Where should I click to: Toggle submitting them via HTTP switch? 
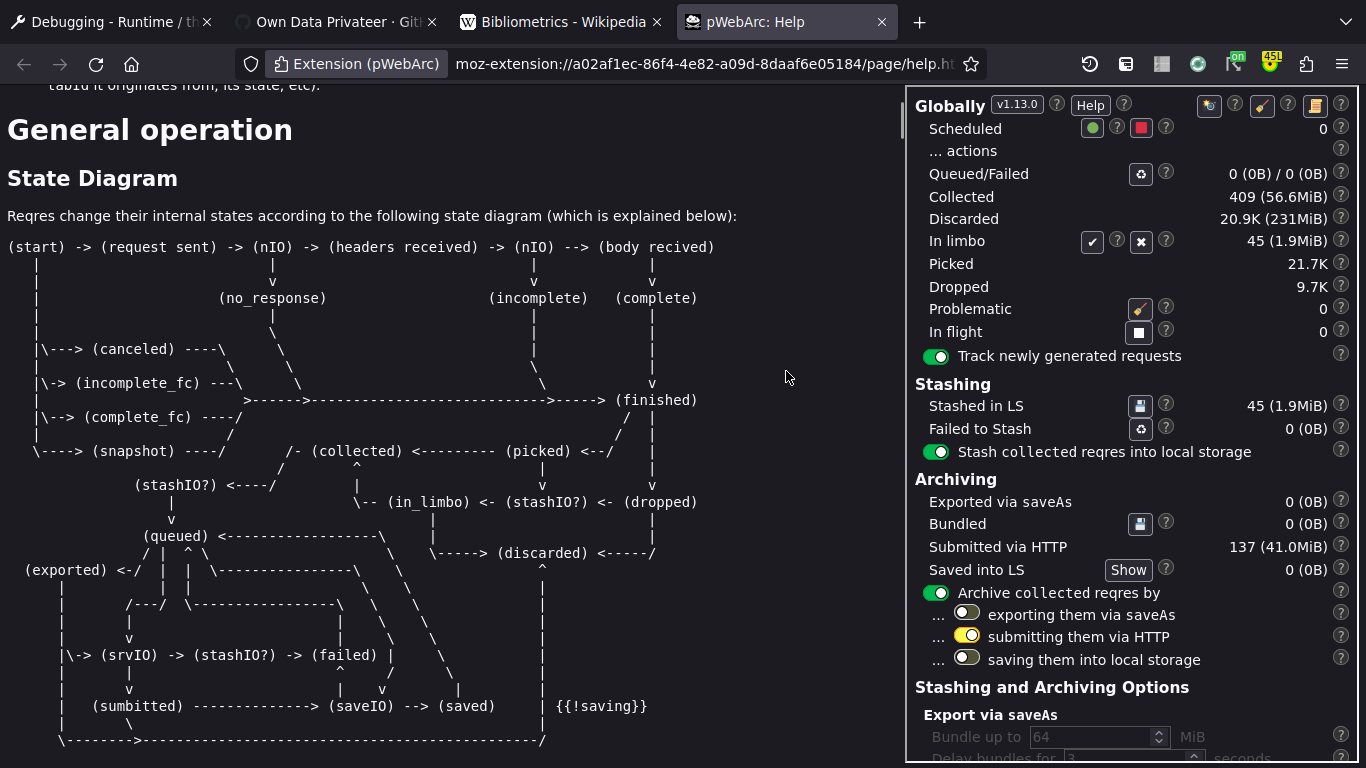point(966,636)
